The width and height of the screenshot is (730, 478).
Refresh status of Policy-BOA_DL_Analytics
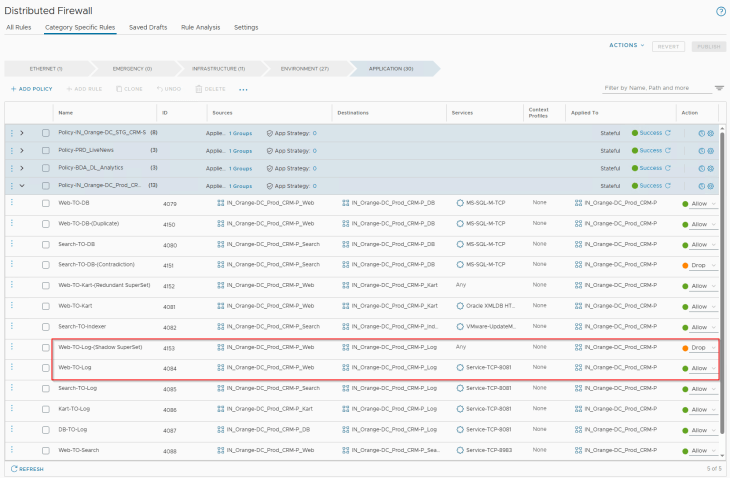(667, 168)
